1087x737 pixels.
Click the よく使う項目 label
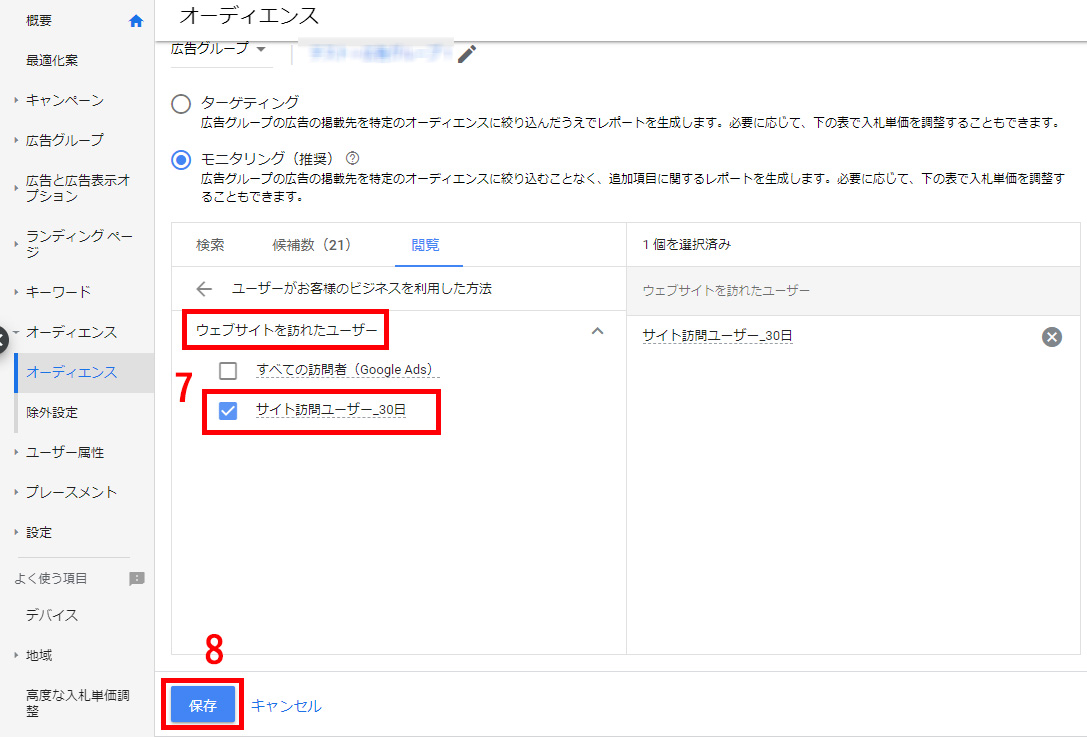(51, 578)
